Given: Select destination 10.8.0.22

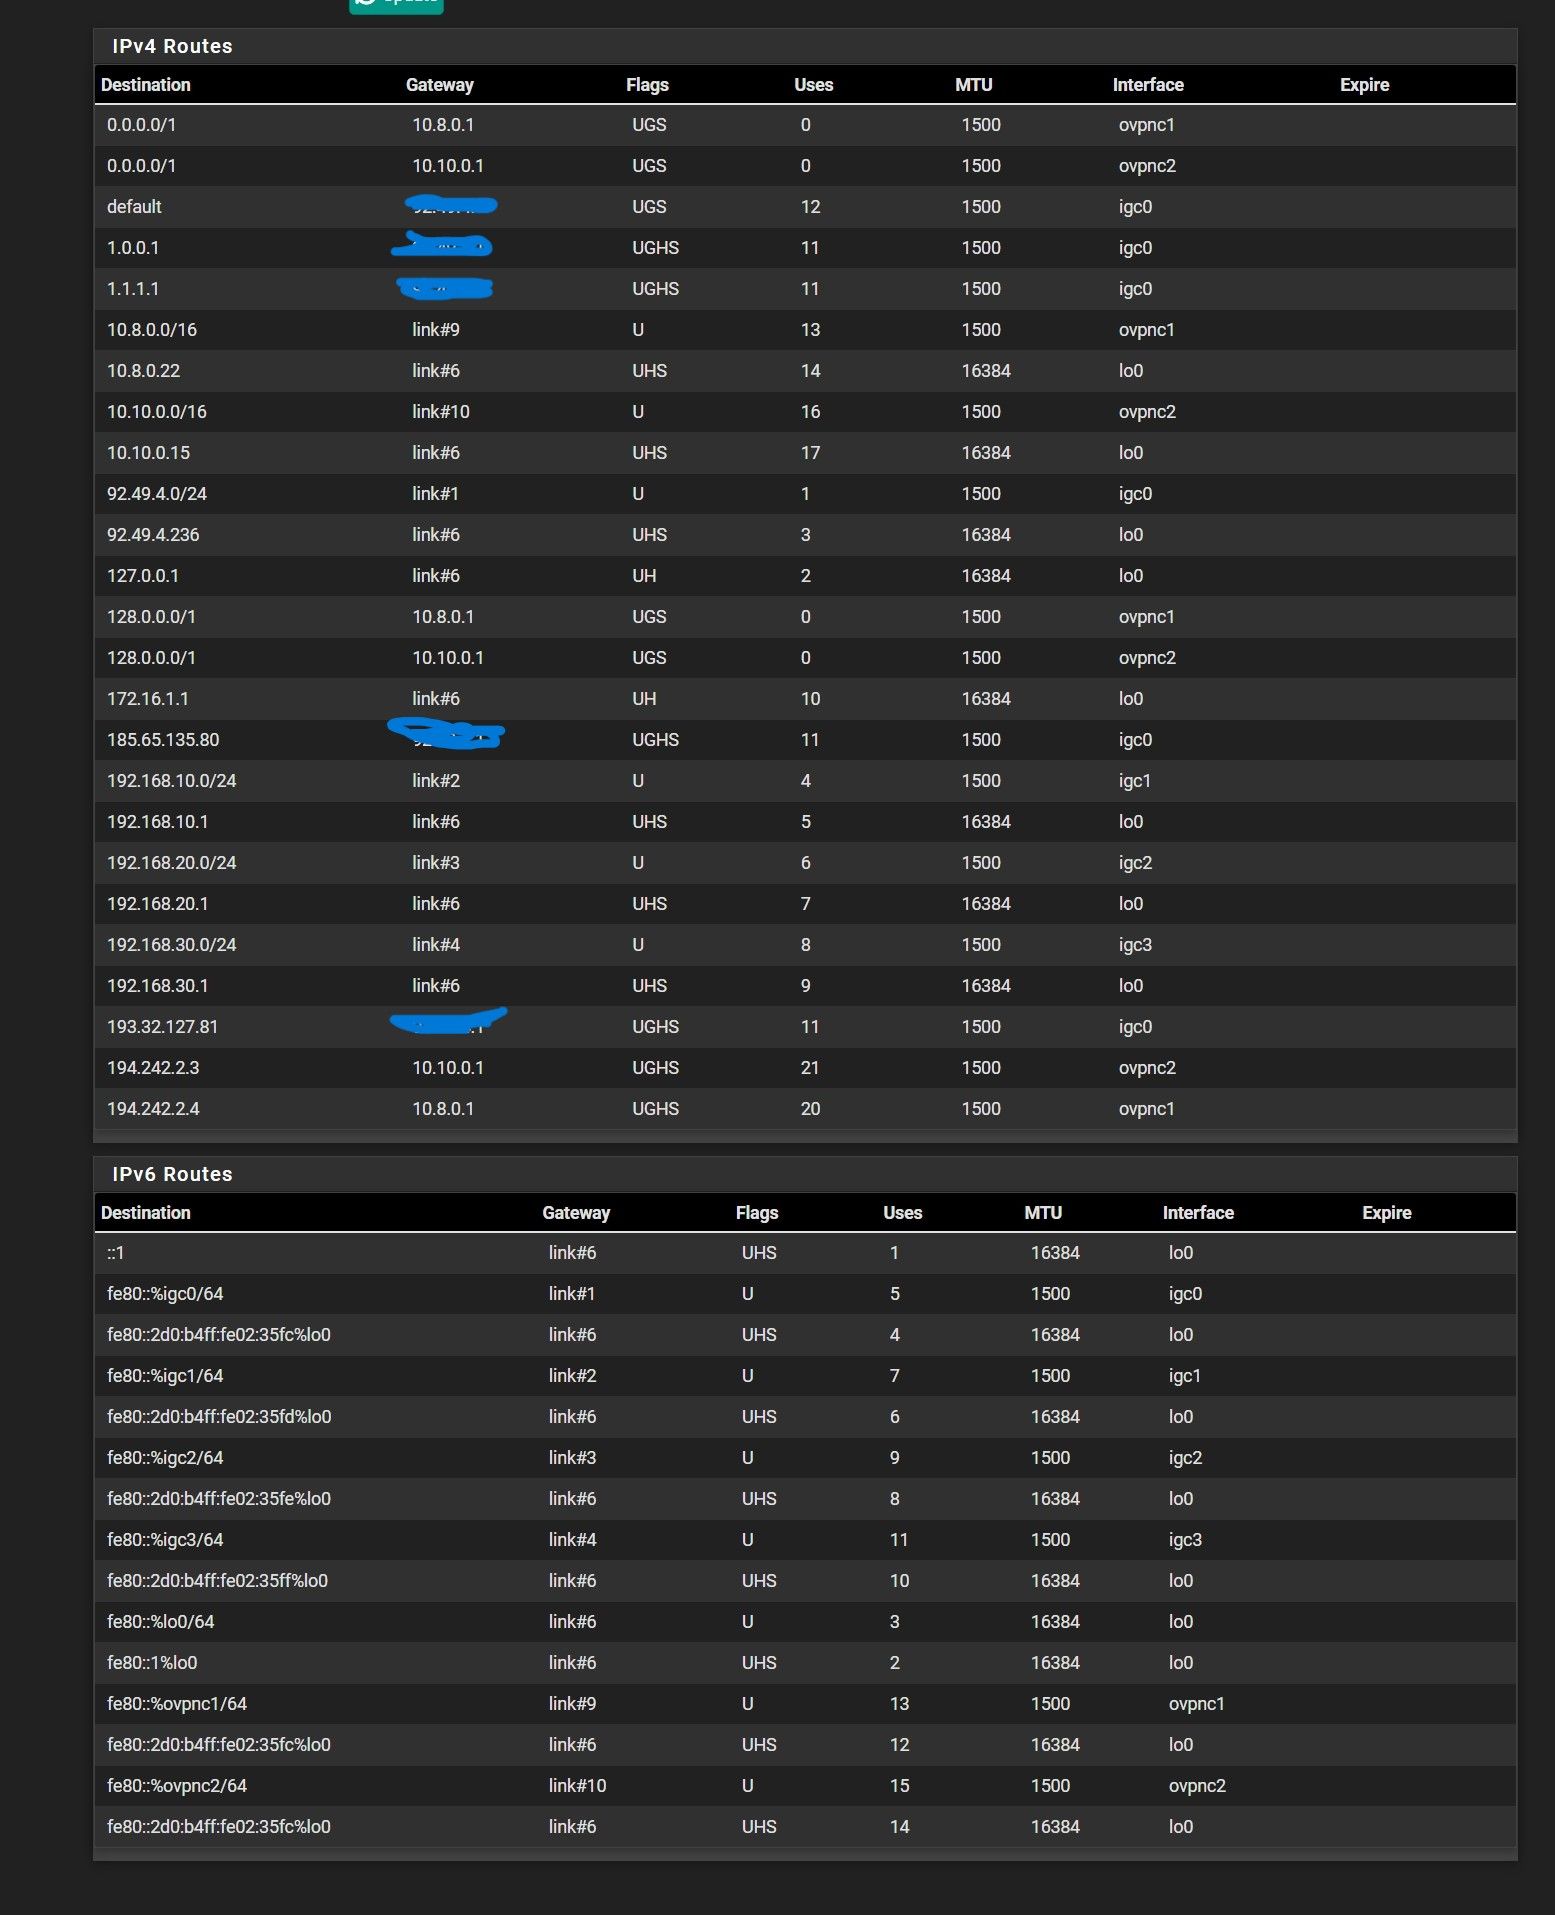Looking at the screenshot, I should pos(143,371).
